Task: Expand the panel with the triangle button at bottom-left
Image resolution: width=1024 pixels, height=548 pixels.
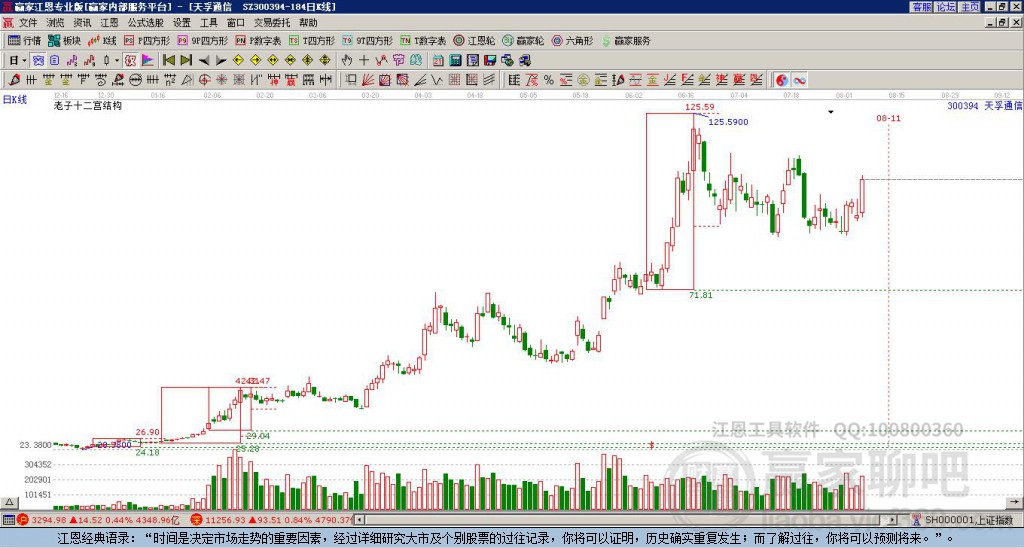Action: click(x=9, y=502)
